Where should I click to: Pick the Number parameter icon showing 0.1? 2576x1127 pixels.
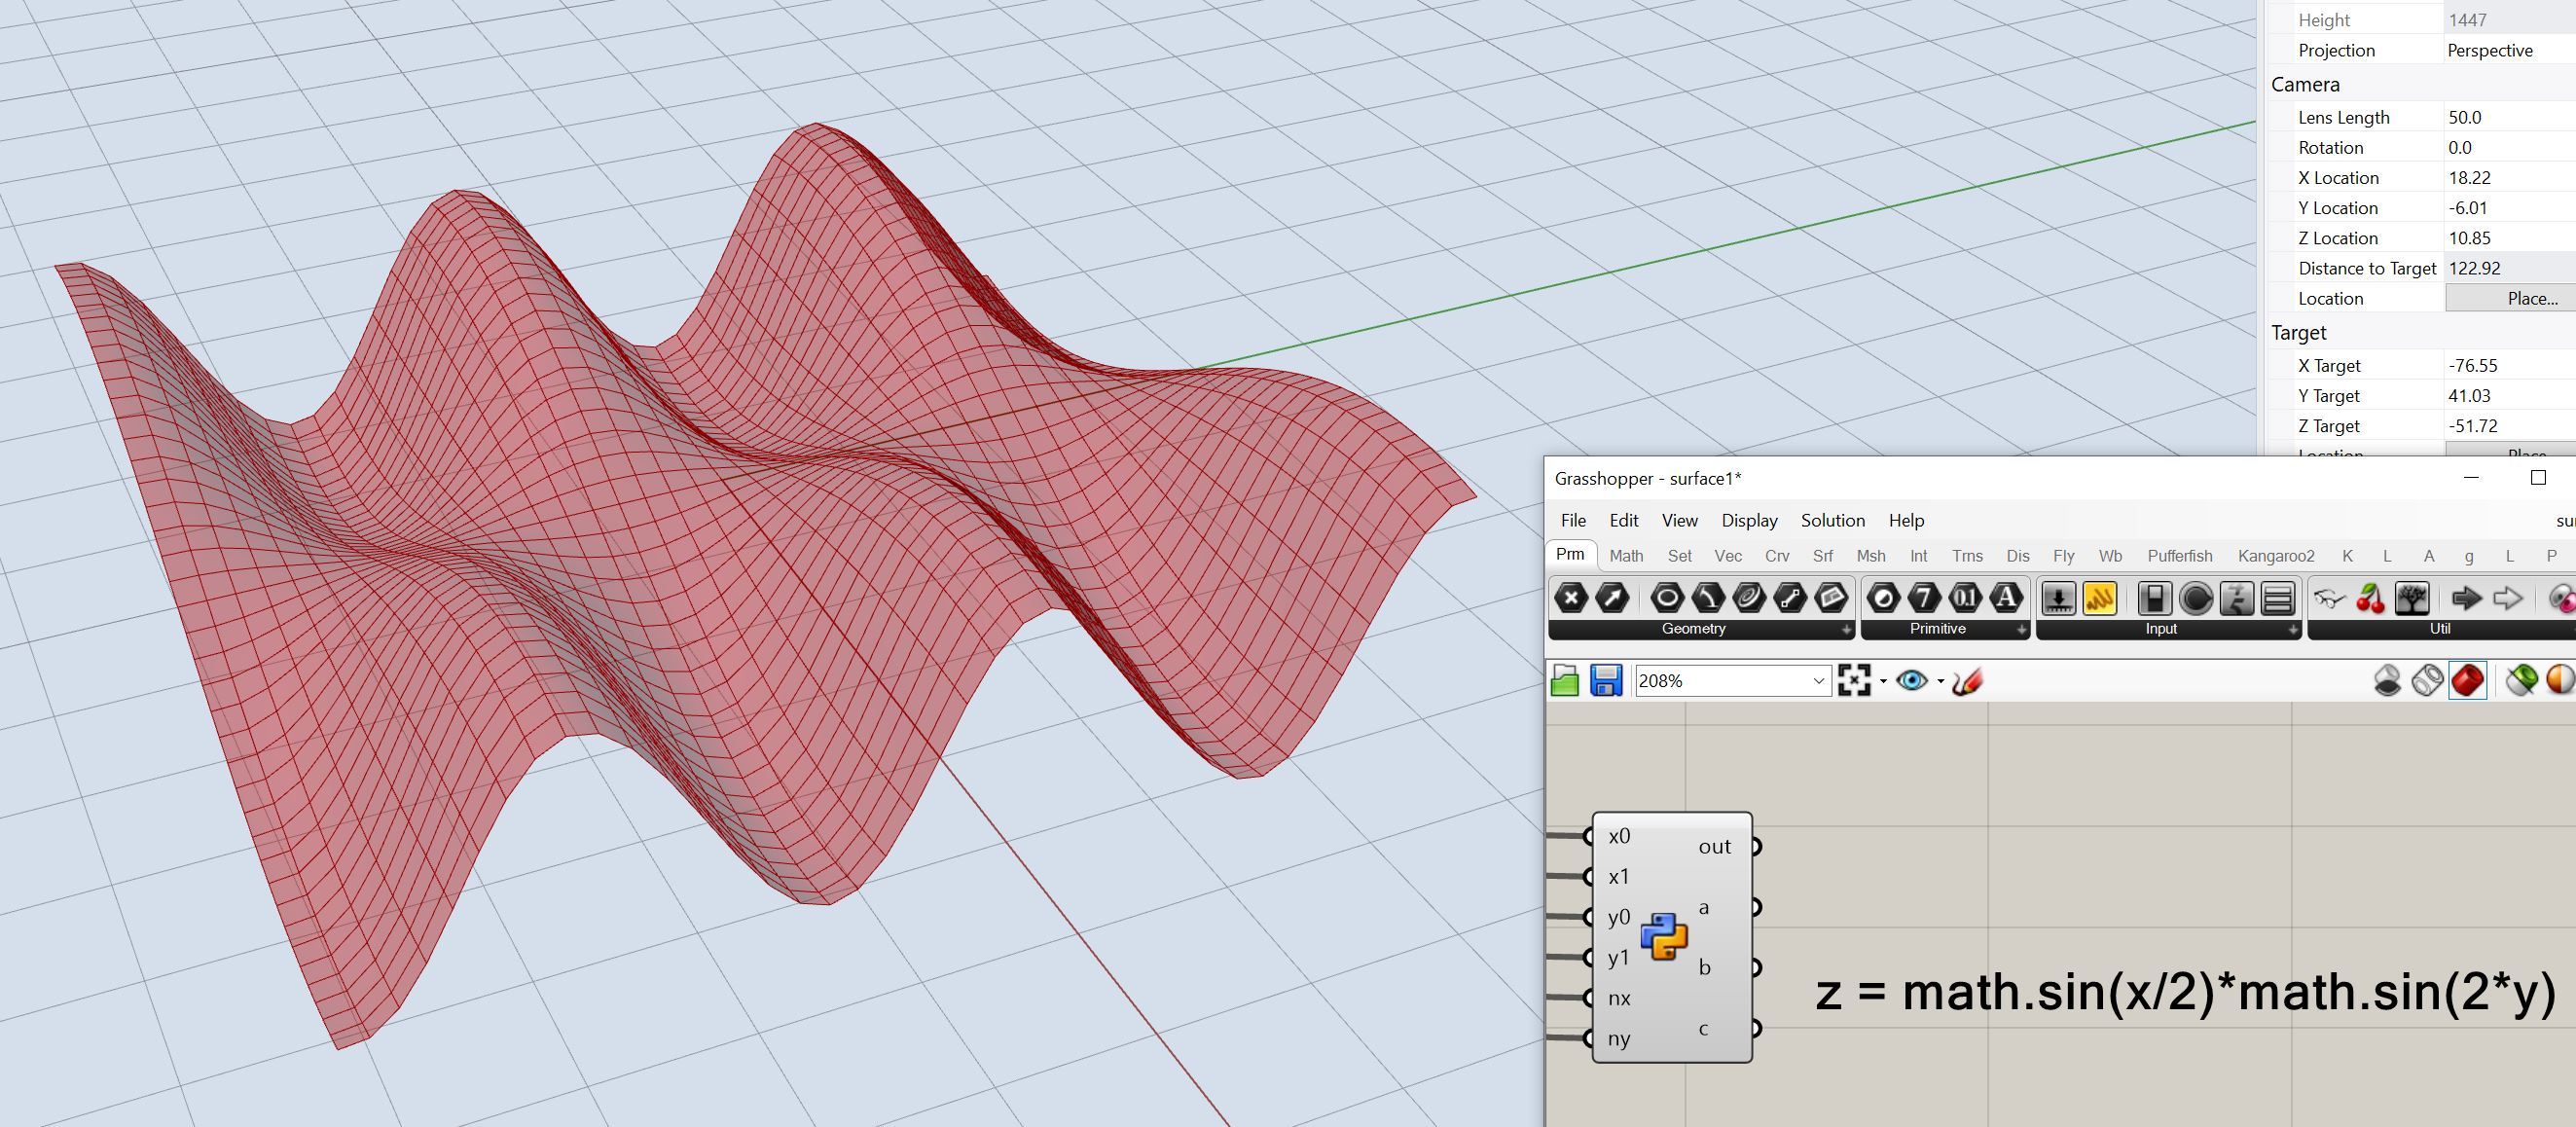[1966, 598]
